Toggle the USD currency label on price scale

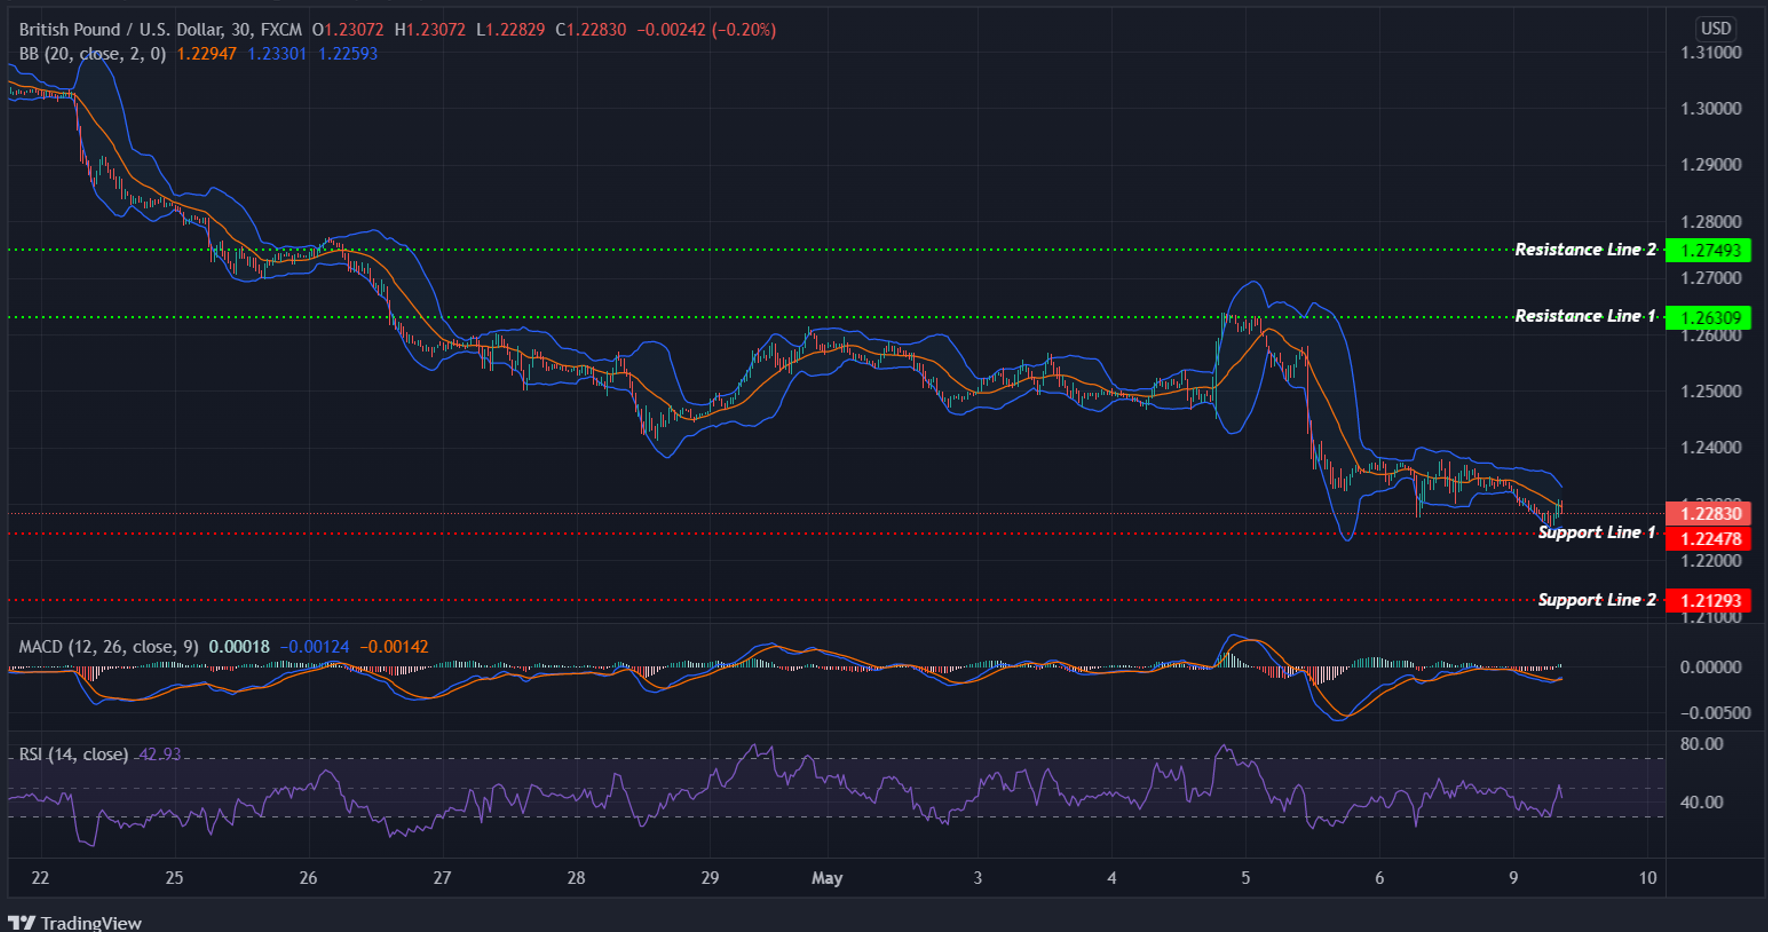click(x=1716, y=28)
